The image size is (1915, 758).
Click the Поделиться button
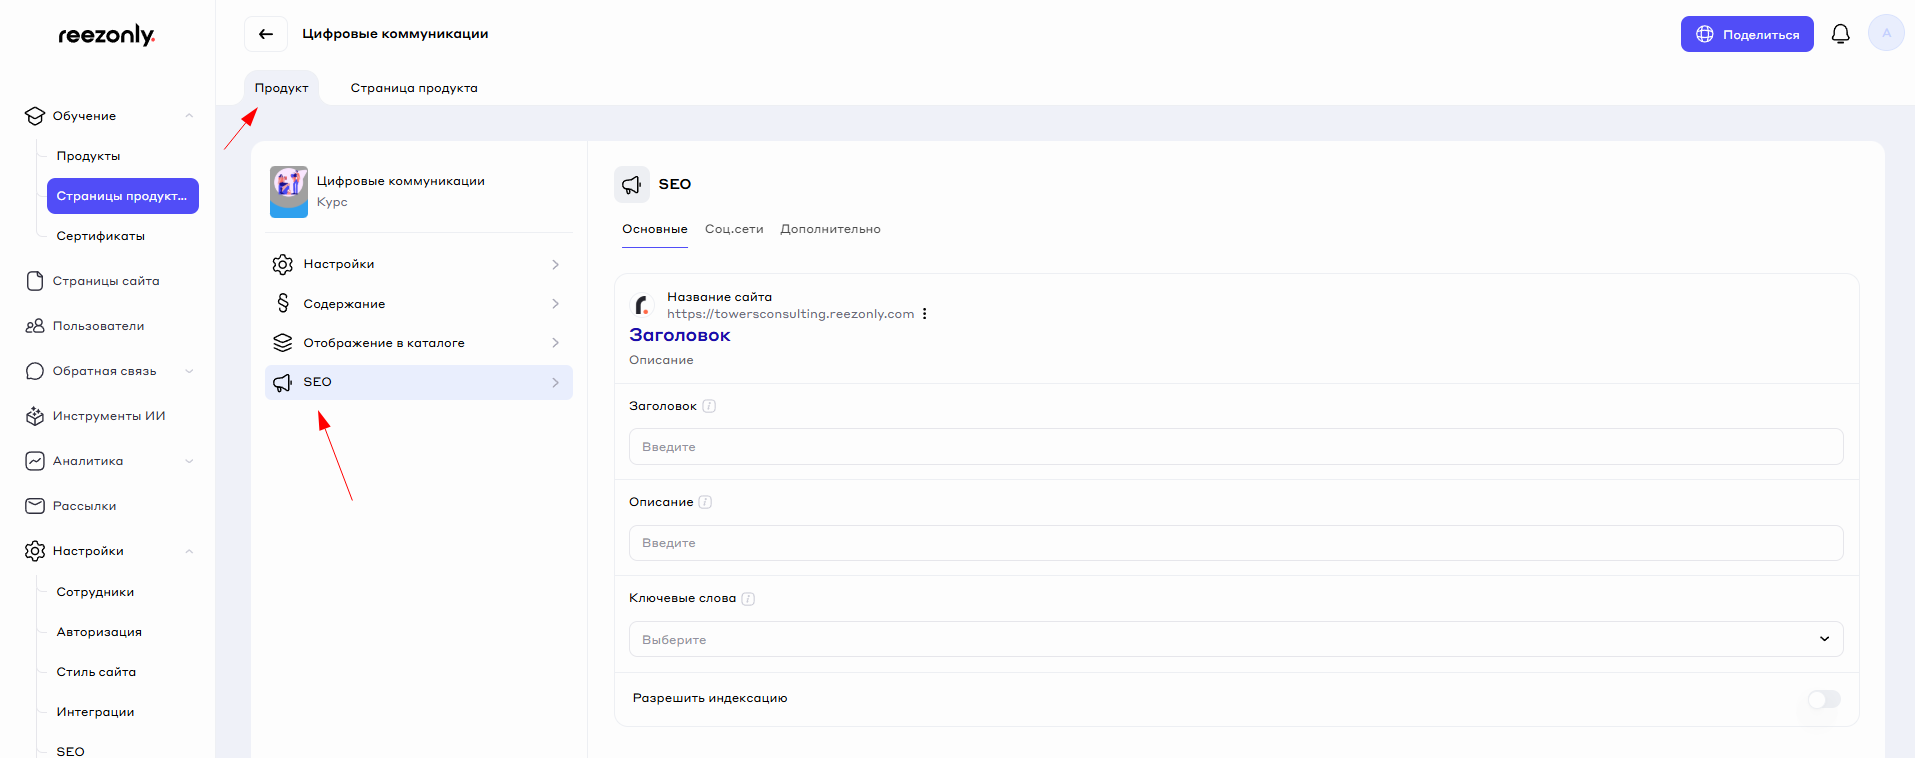click(x=1746, y=34)
